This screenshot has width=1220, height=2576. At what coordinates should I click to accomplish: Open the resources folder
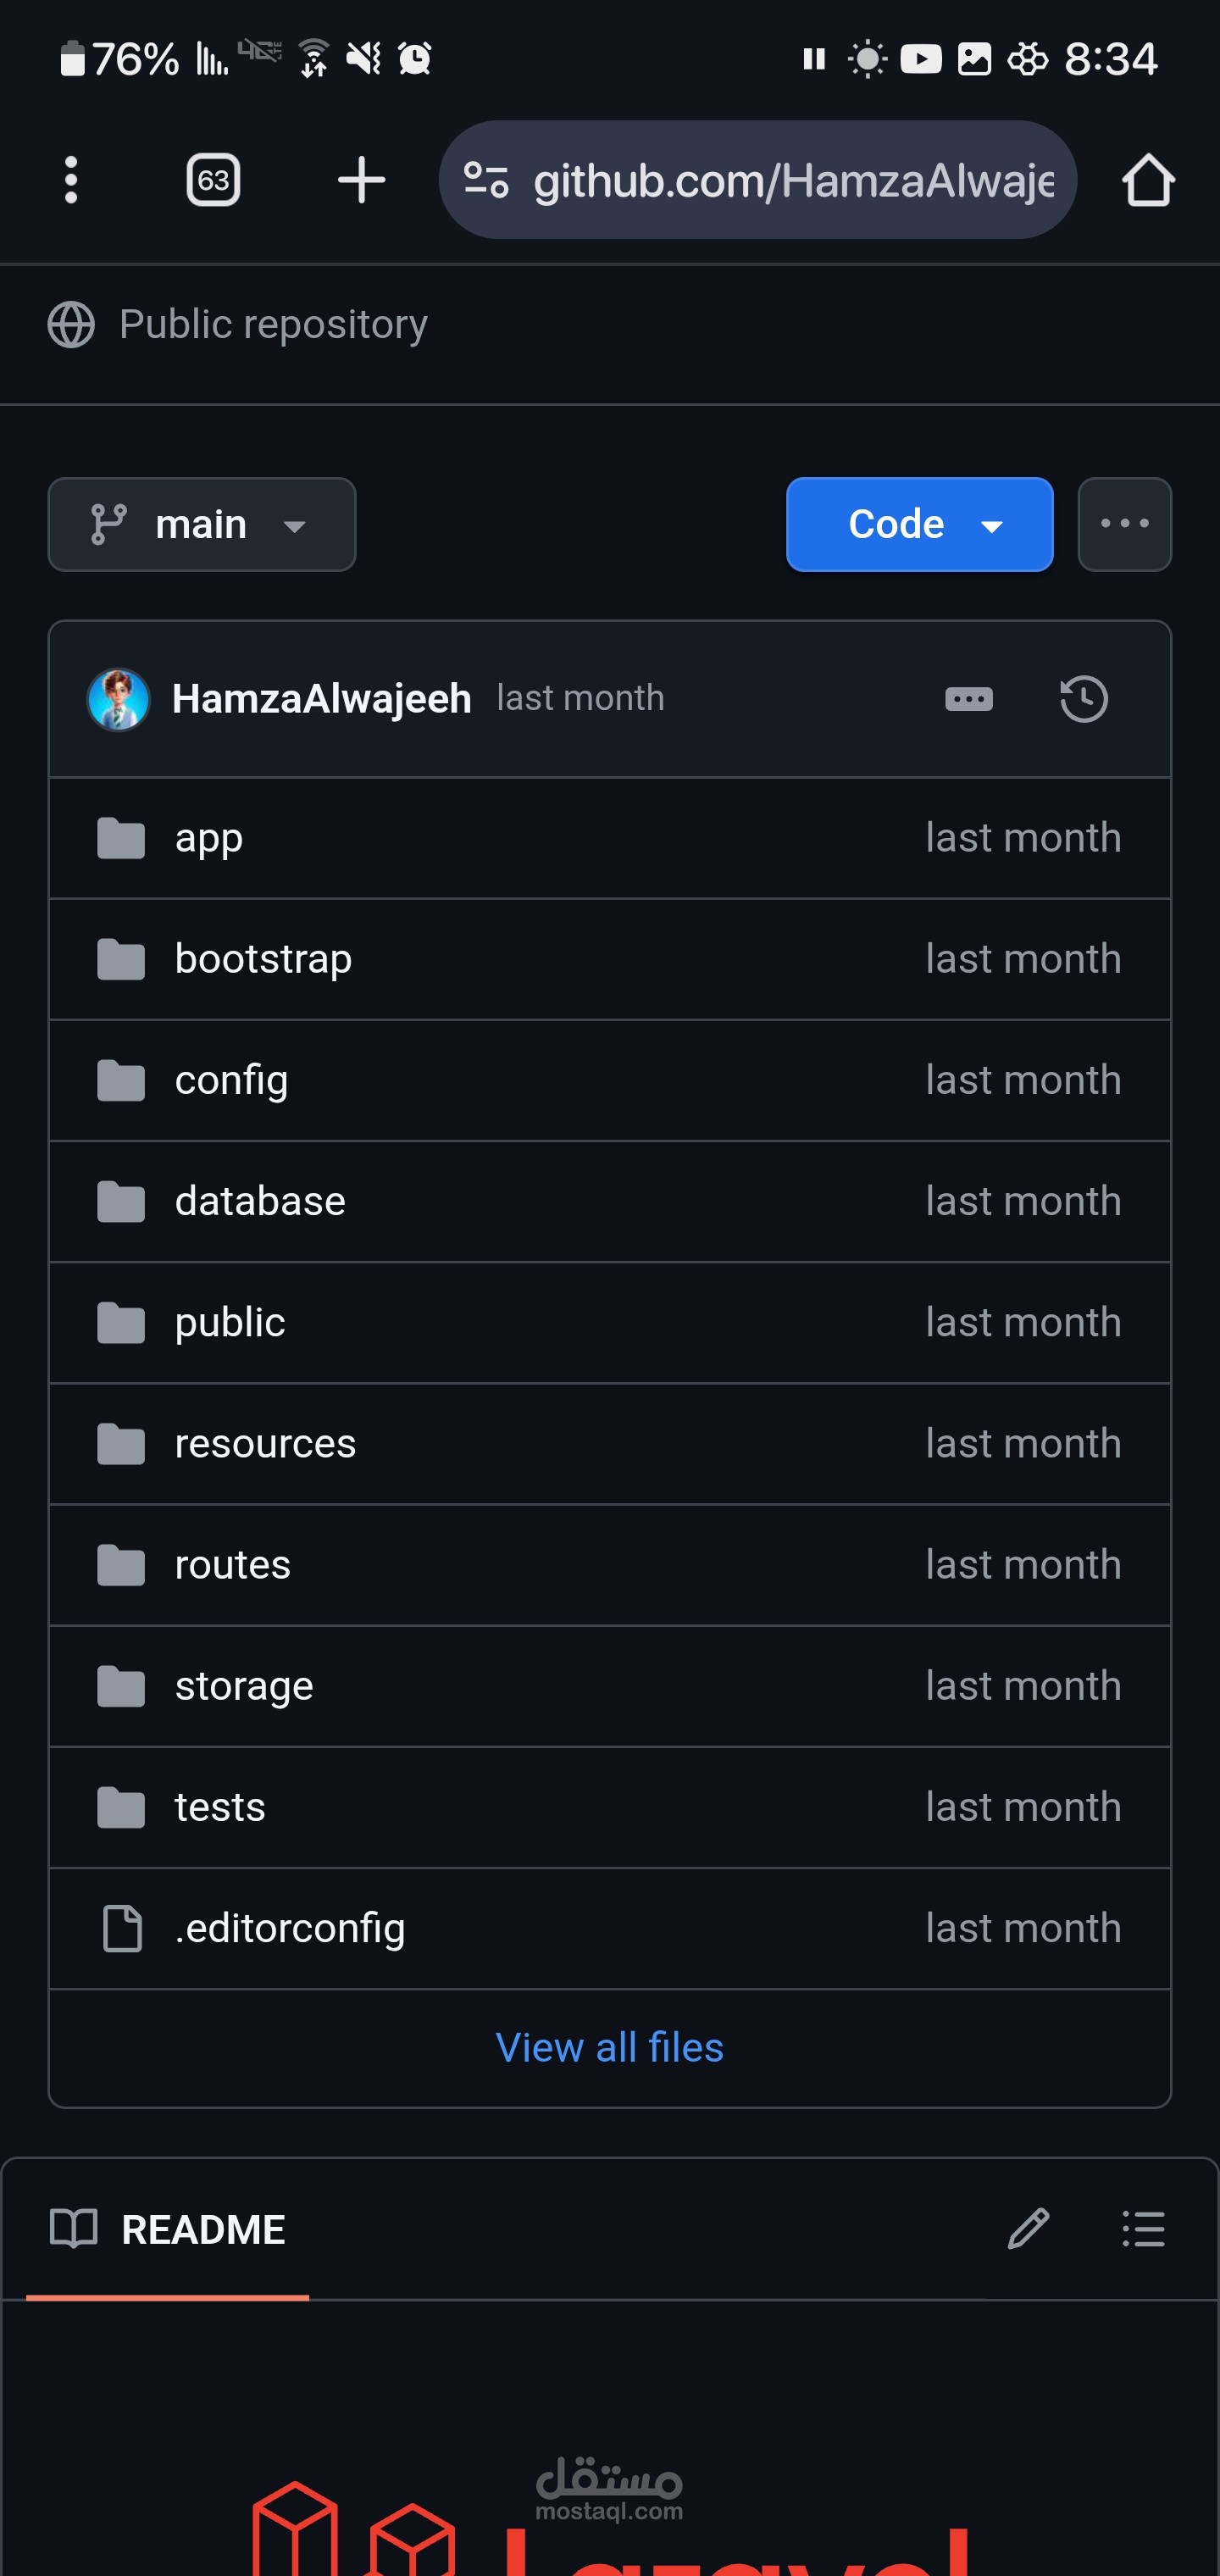[265, 1443]
